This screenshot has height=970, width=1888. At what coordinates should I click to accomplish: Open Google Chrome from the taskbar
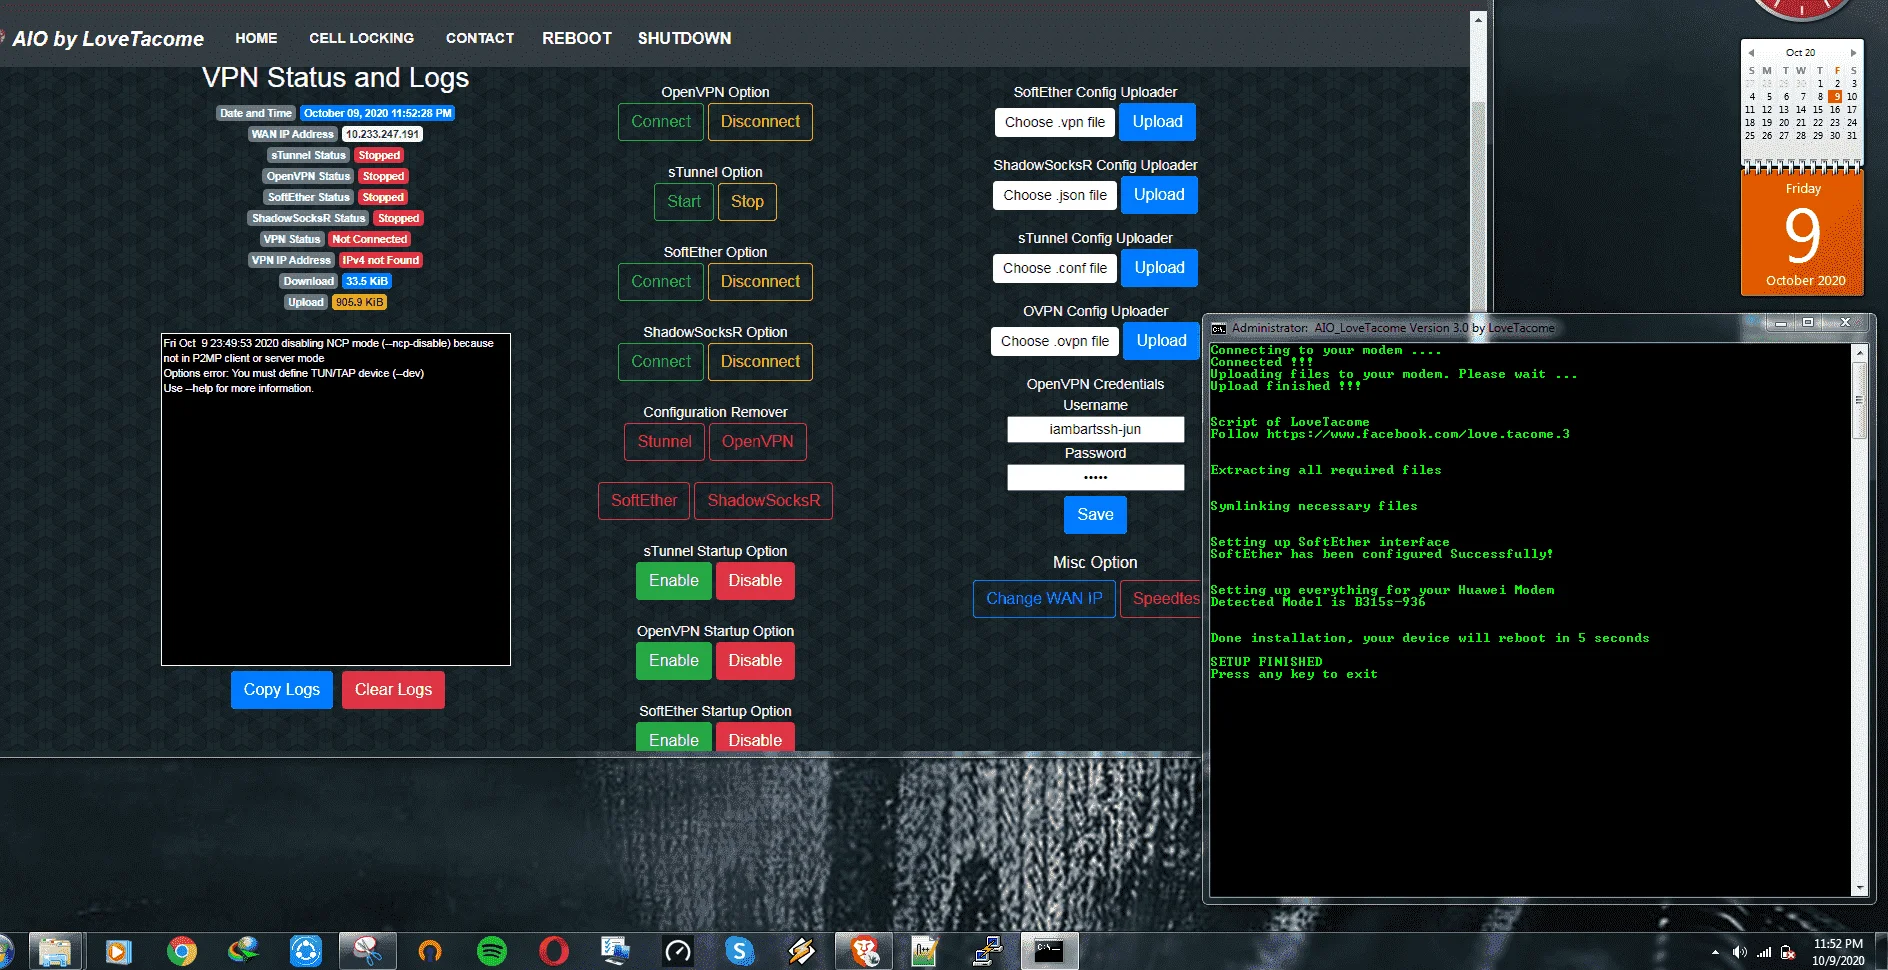point(181,951)
